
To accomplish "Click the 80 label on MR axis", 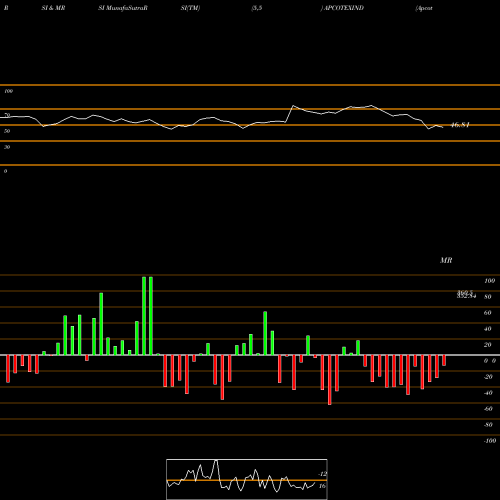I will click(488, 297).
